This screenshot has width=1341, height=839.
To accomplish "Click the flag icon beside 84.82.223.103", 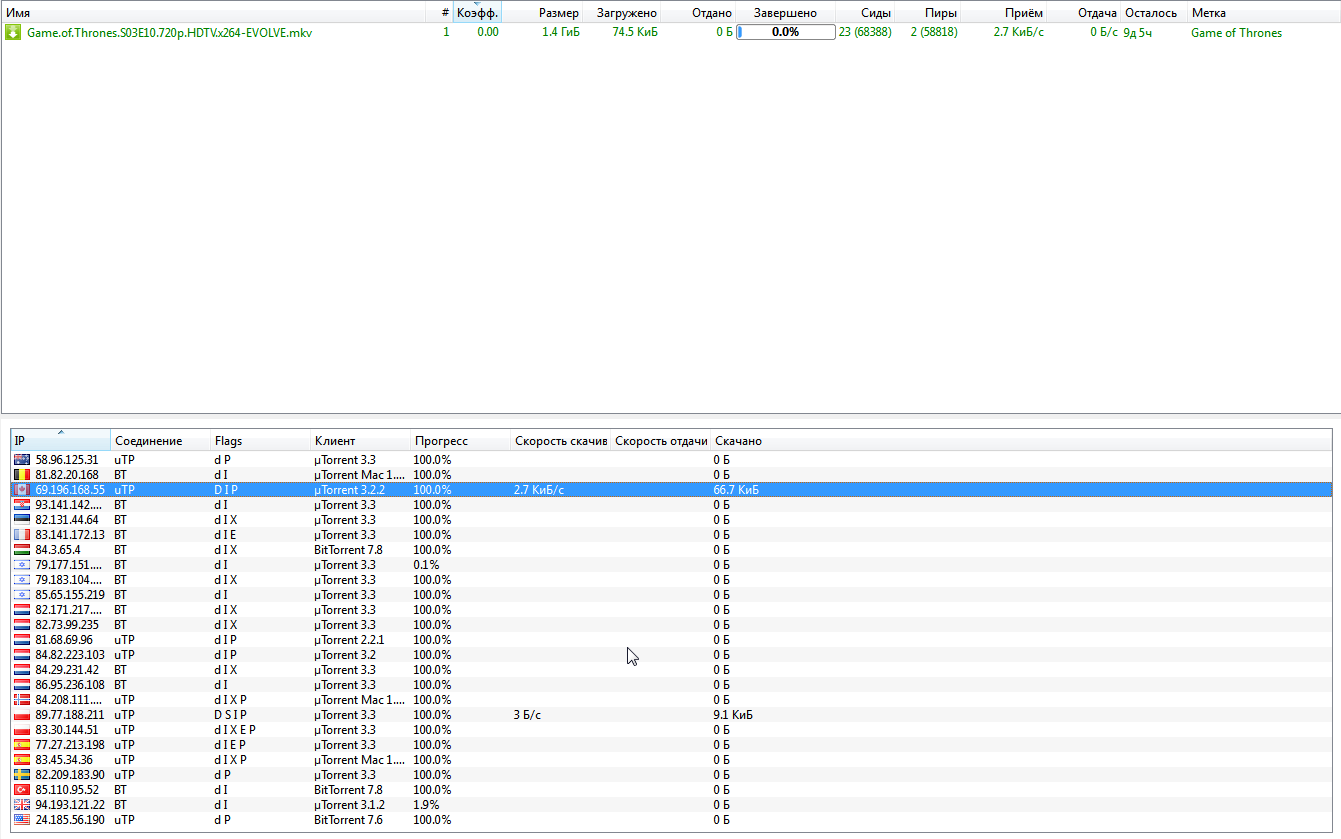I will (22, 655).
